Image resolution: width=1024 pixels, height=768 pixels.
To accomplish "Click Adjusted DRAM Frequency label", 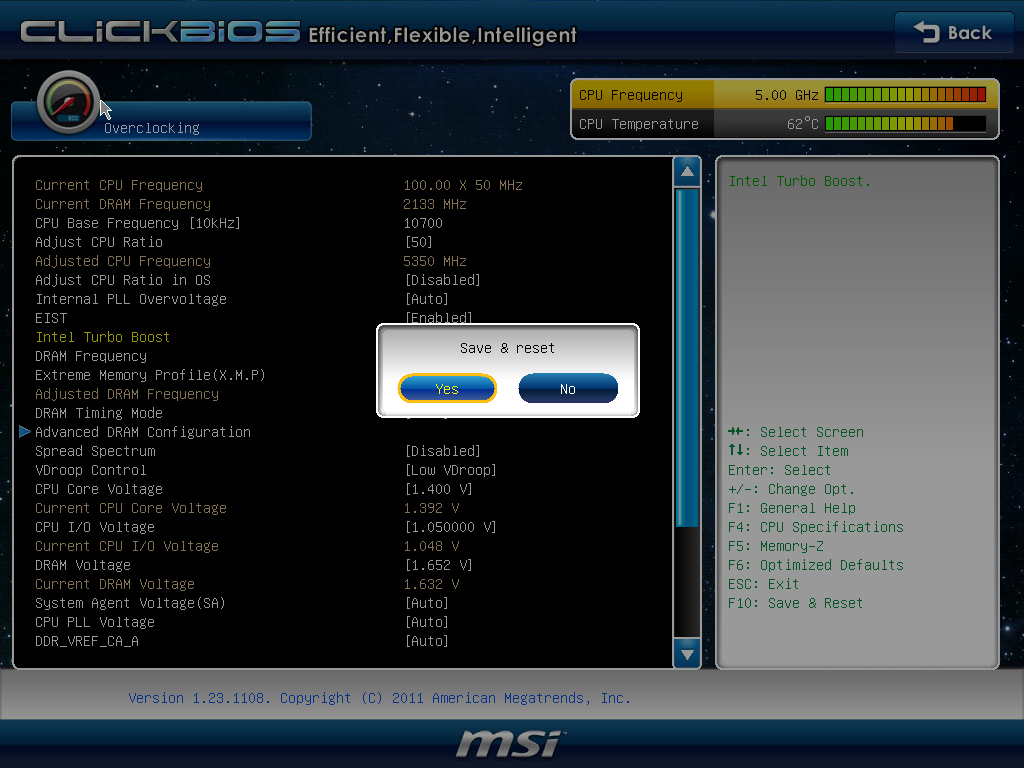I will 127,394.
